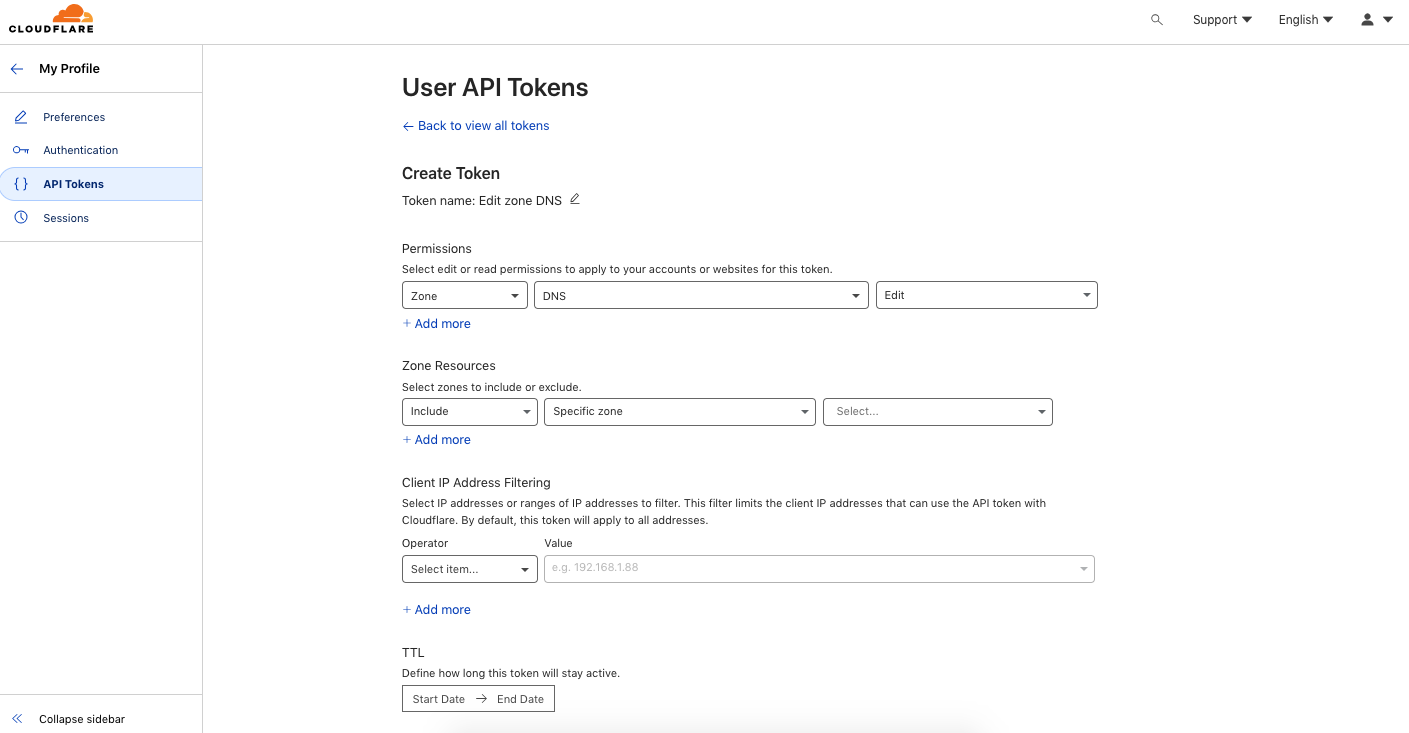Click the back arrow beside My Profile
The height and width of the screenshot is (733, 1409).
click(x=16, y=69)
